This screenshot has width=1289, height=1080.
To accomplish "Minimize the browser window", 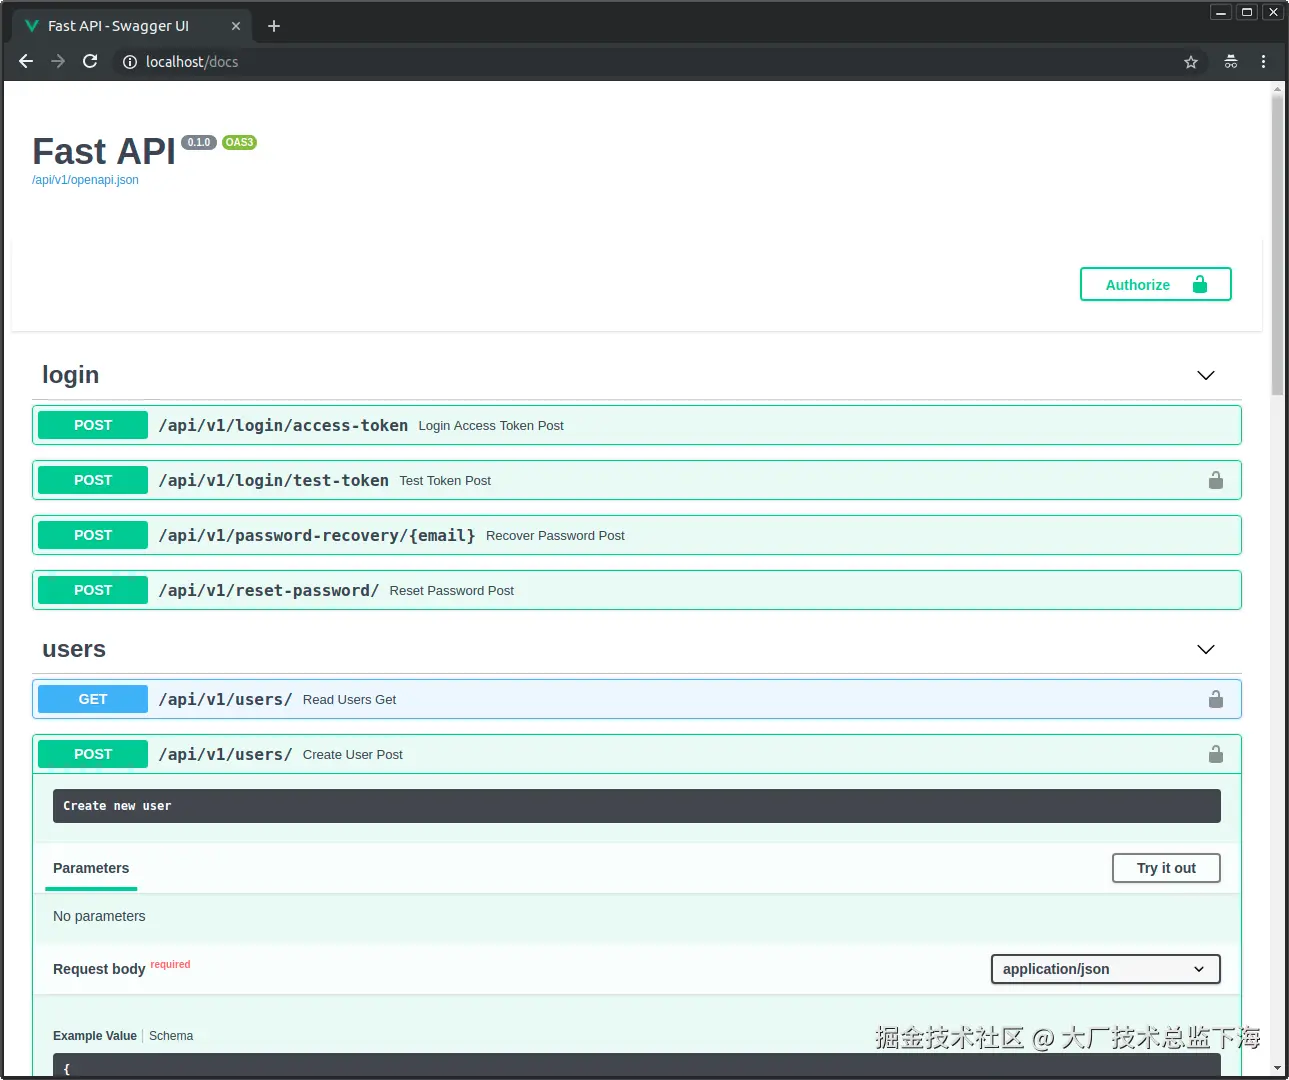I will (x=1221, y=12).
